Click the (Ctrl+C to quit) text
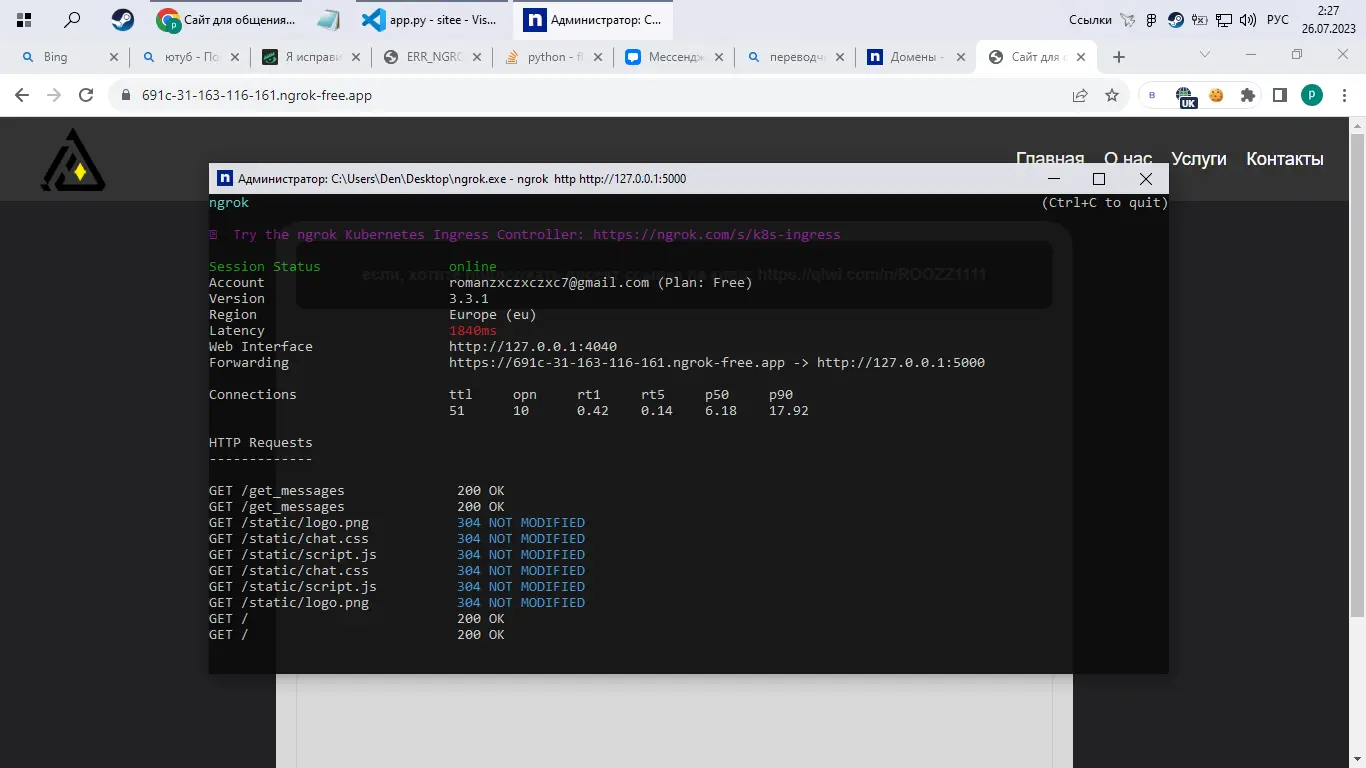This screenshot has height=768, width=1366. [x=1105, y=203]
